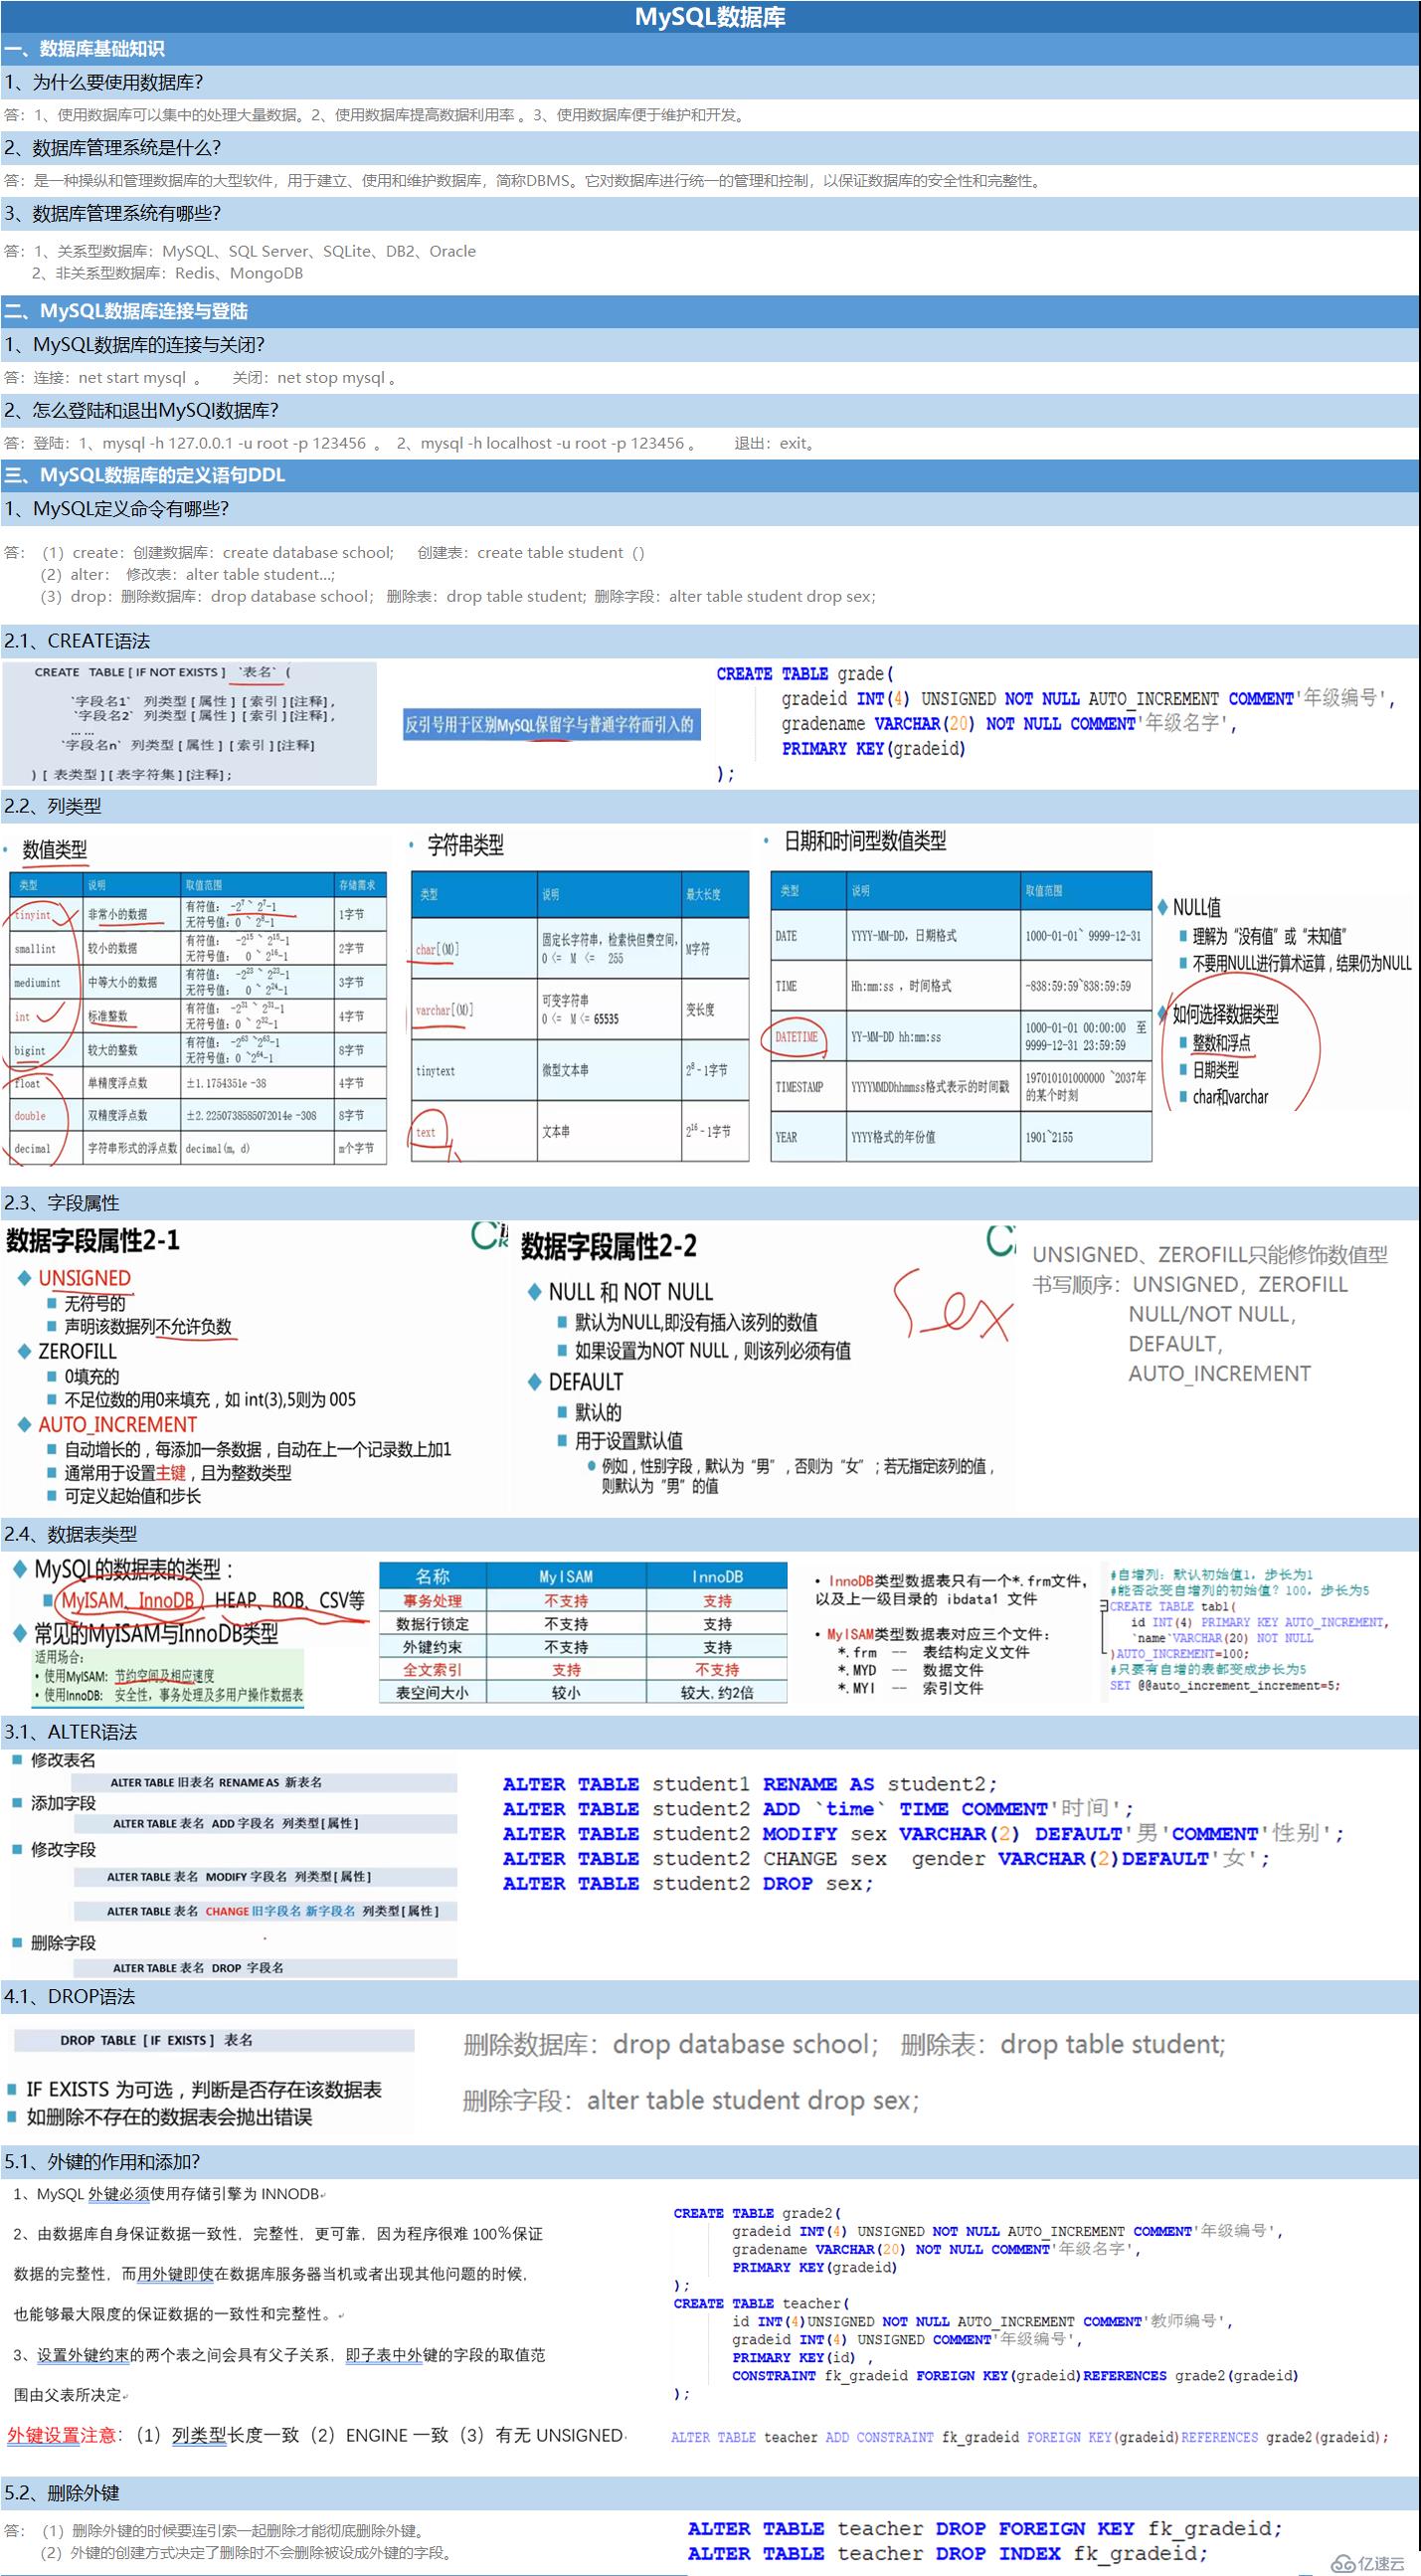Image resolution: width=1421 pixels, height=2576 pixels.
Task: Click the '字符串类型' heading
Action: [465, 845]
